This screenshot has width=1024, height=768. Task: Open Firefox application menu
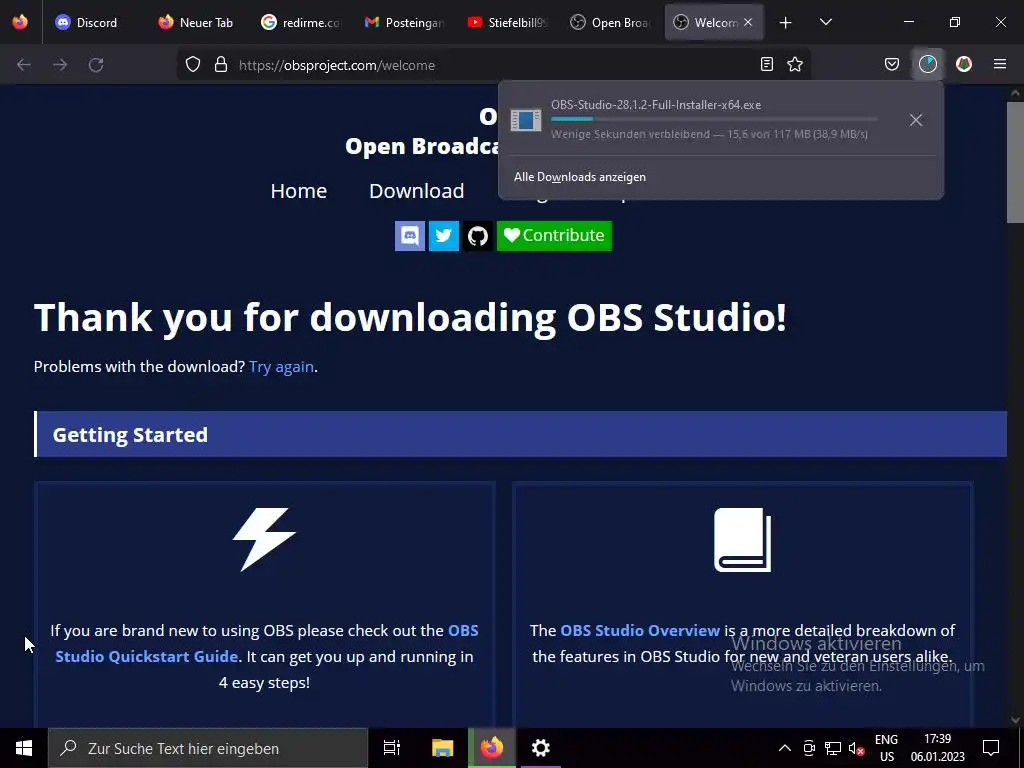(x=1000, y=64)
